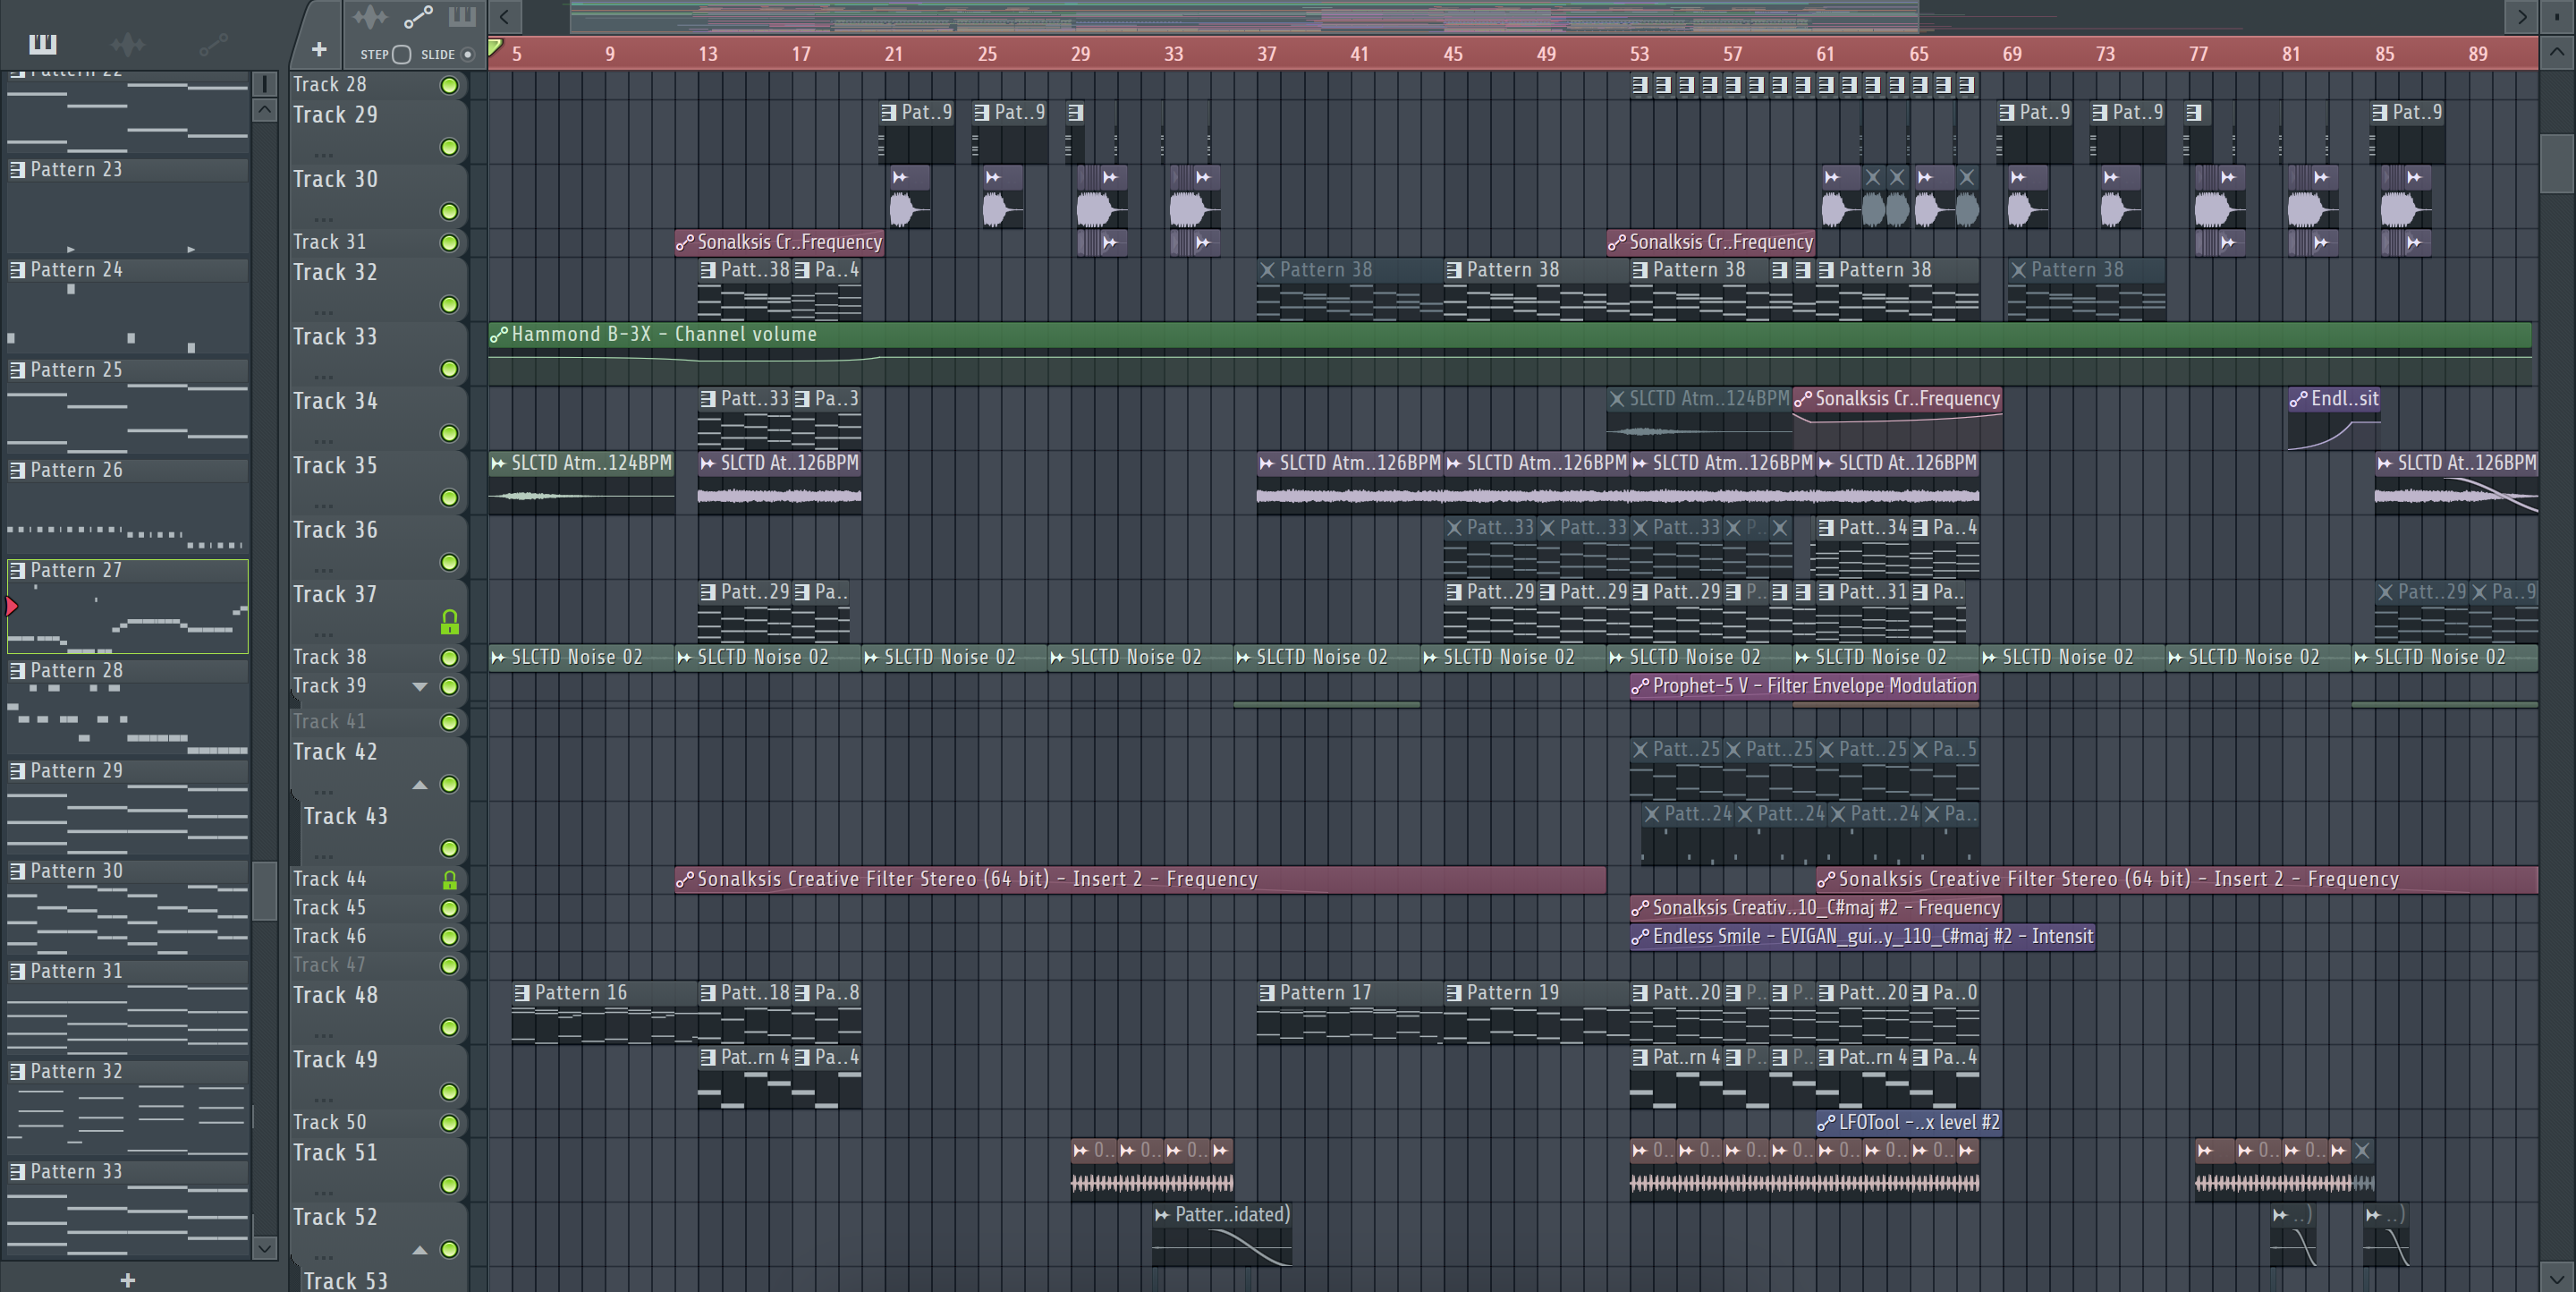Add a new track with the plus button
This screenshot has width=2576, height=1292.
coord(319,49)
